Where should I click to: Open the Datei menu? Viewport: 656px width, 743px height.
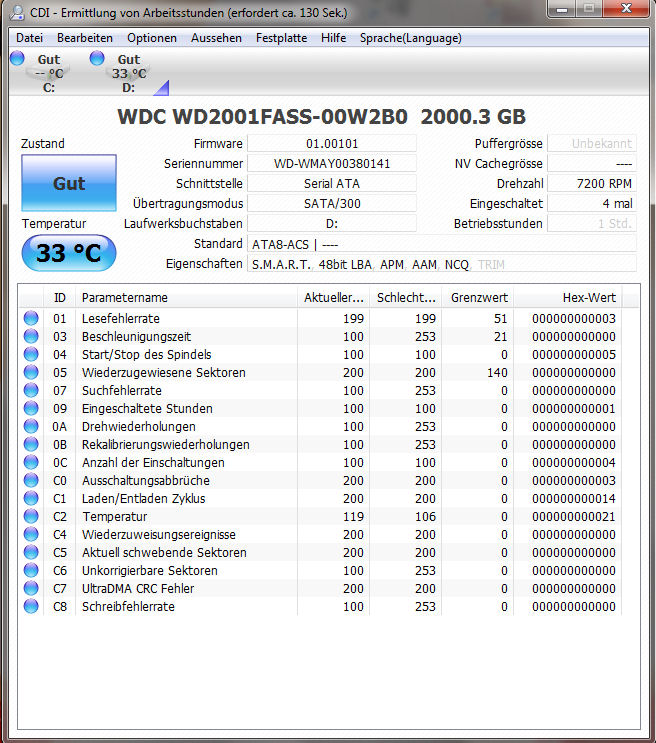(29, 38)
